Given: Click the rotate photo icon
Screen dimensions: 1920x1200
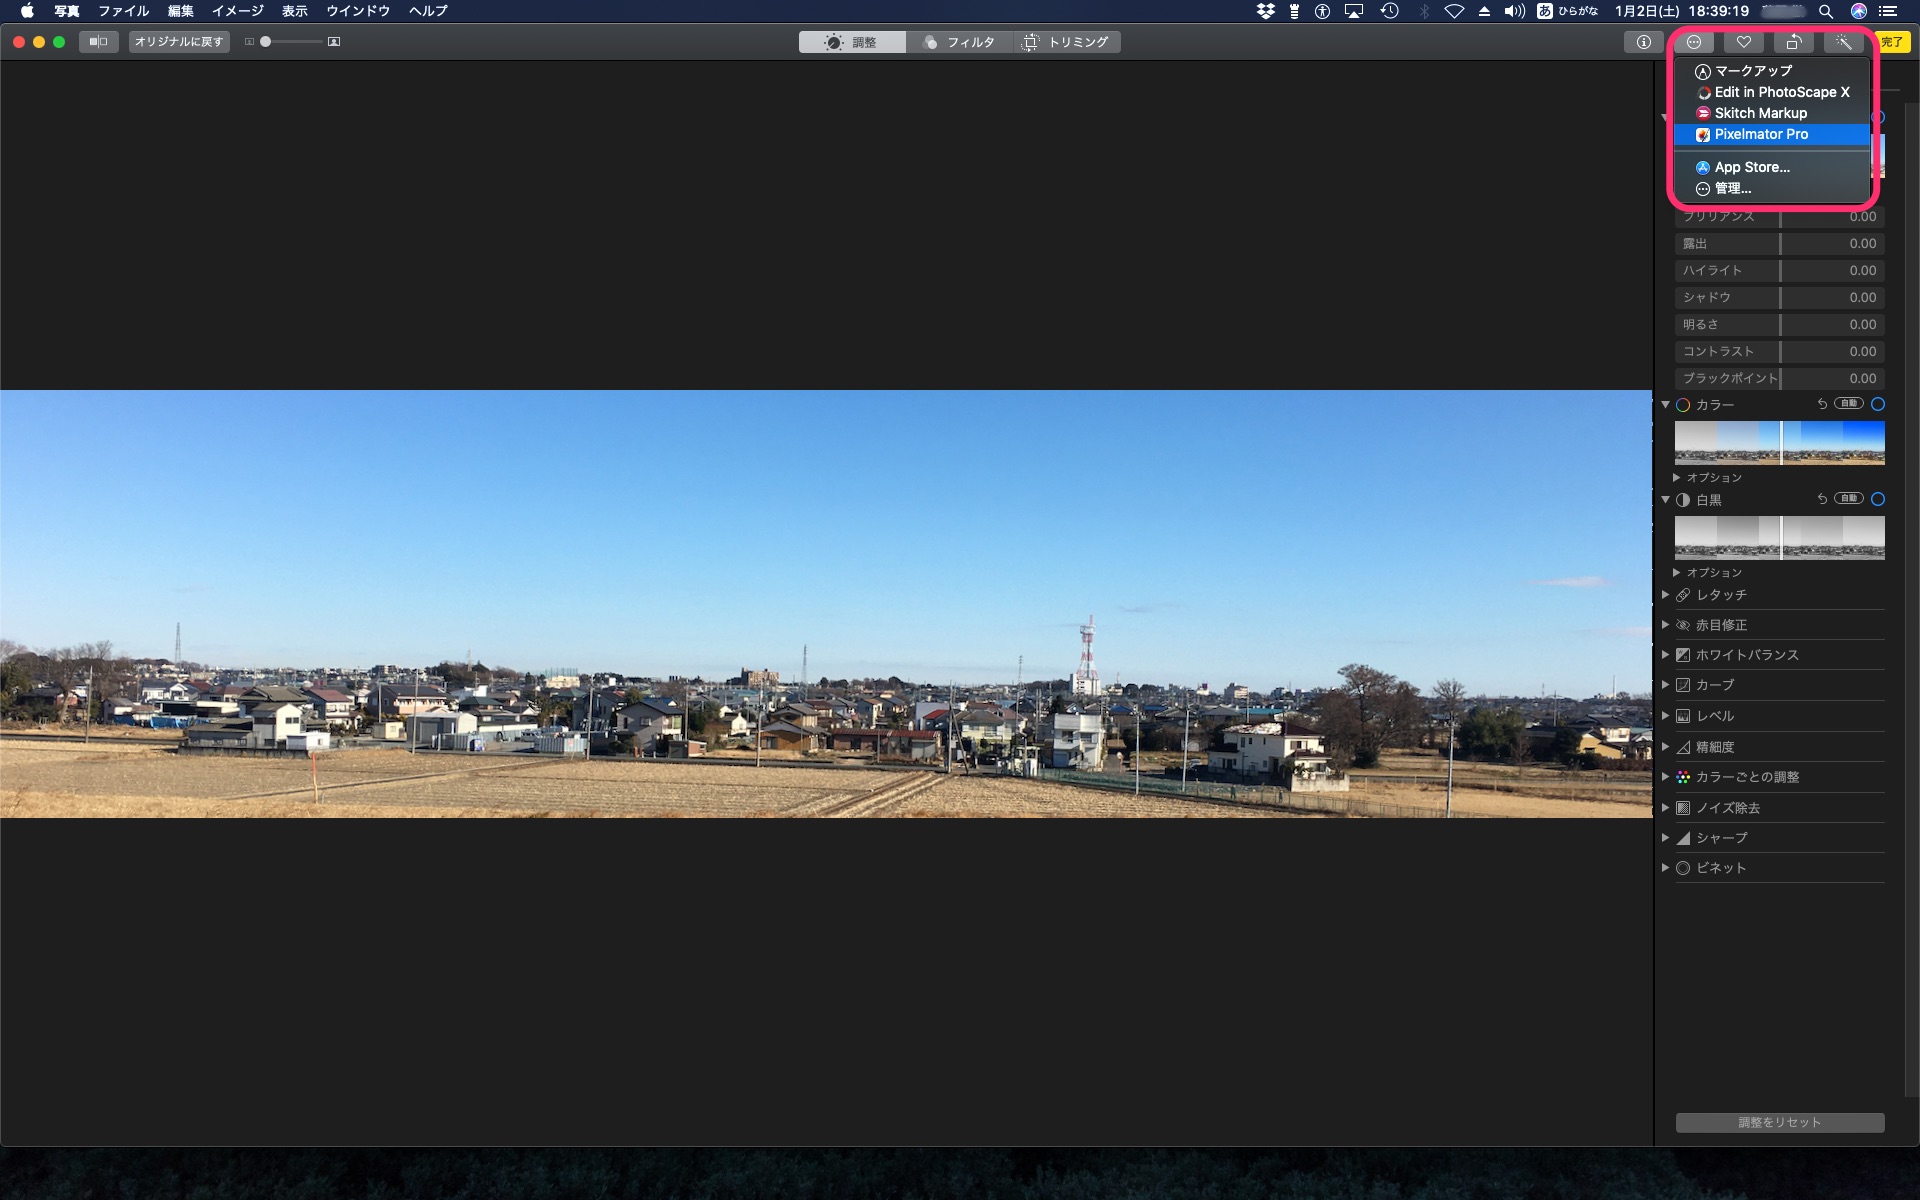Looking at the screenshot, I should [1793, 42].
